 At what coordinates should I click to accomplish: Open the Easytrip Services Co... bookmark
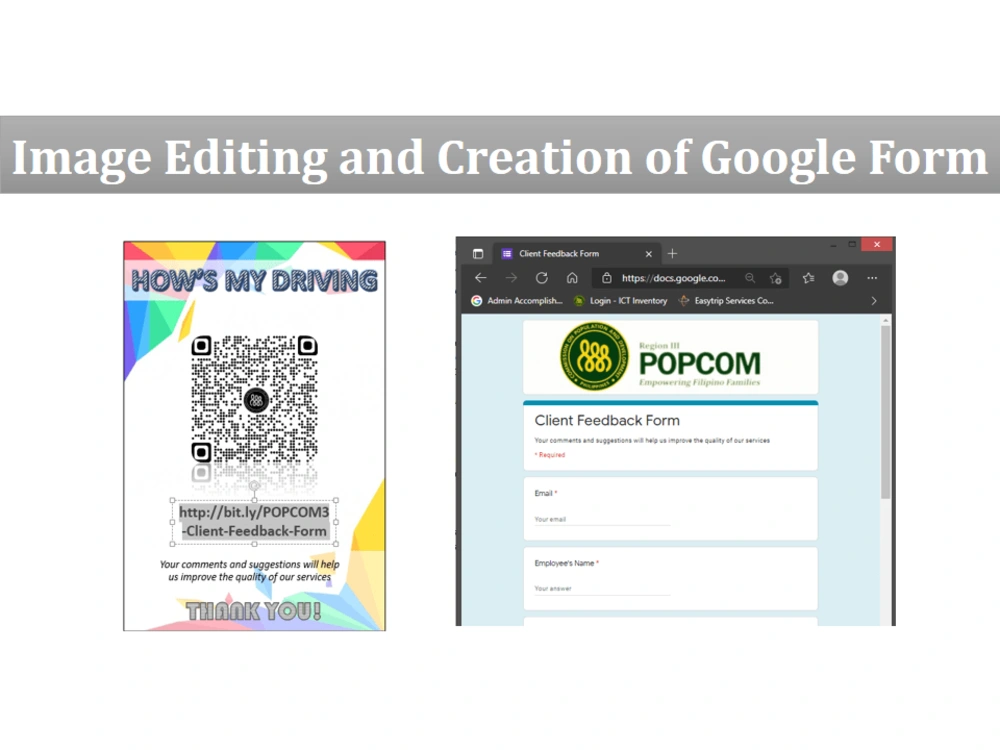pyautogui.click(x=726, y=300)
